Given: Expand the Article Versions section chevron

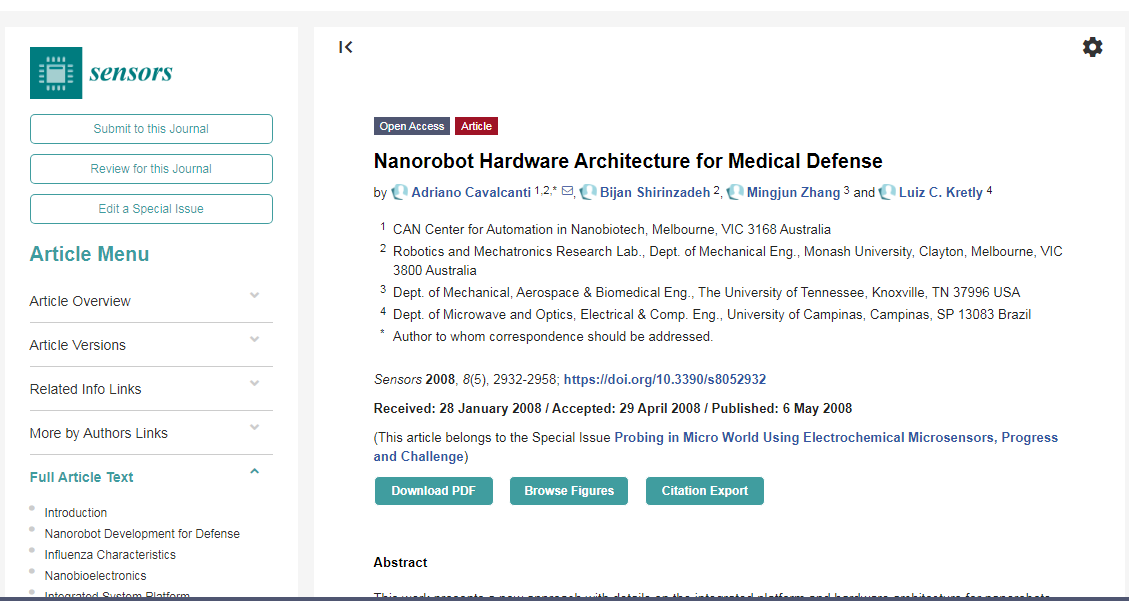Looking at the screenshot, I should [x=254, y=339].
